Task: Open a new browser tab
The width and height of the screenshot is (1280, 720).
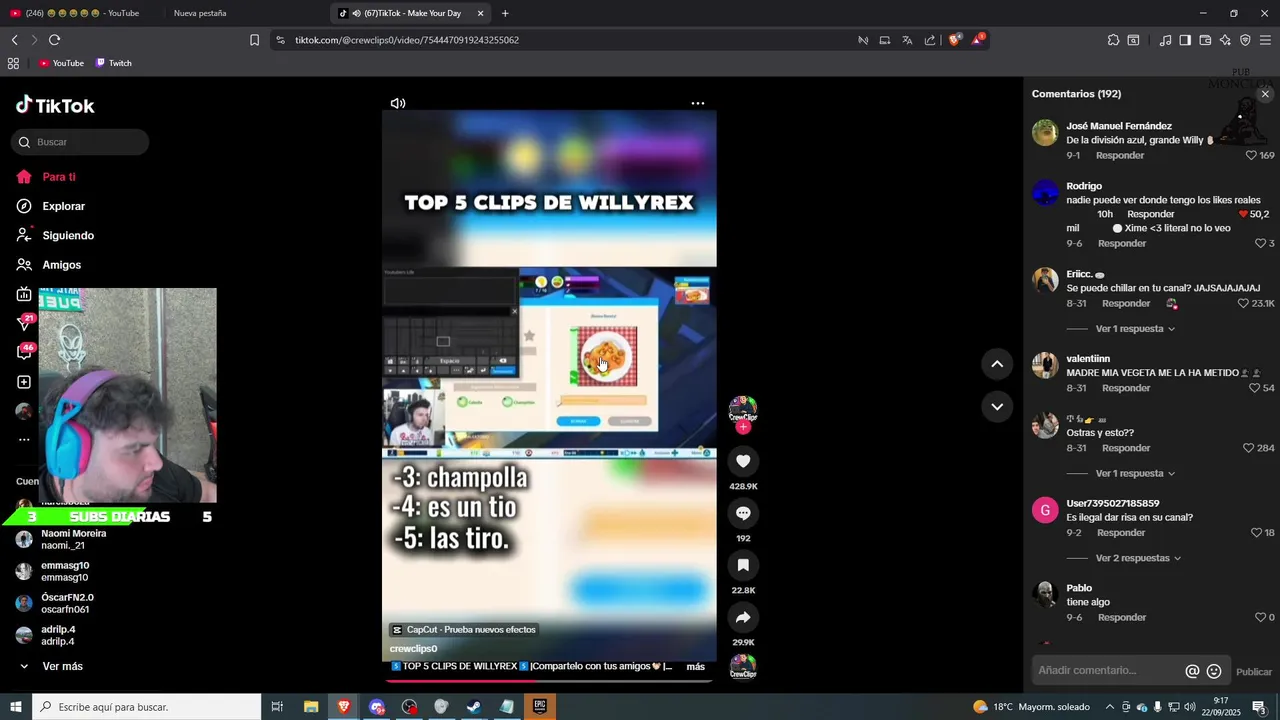Action: 505,13
